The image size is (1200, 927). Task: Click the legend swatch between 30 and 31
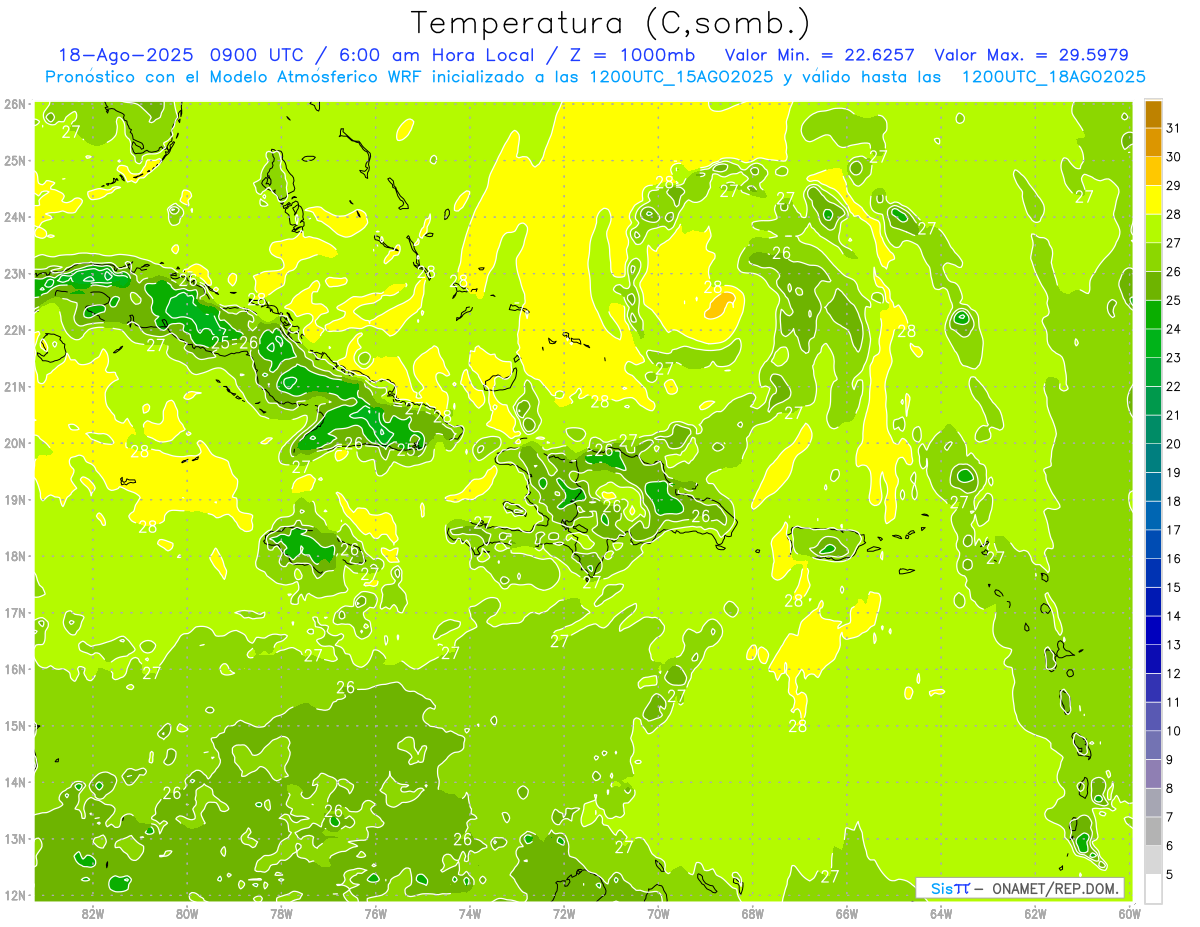(x=1153, y=143)
